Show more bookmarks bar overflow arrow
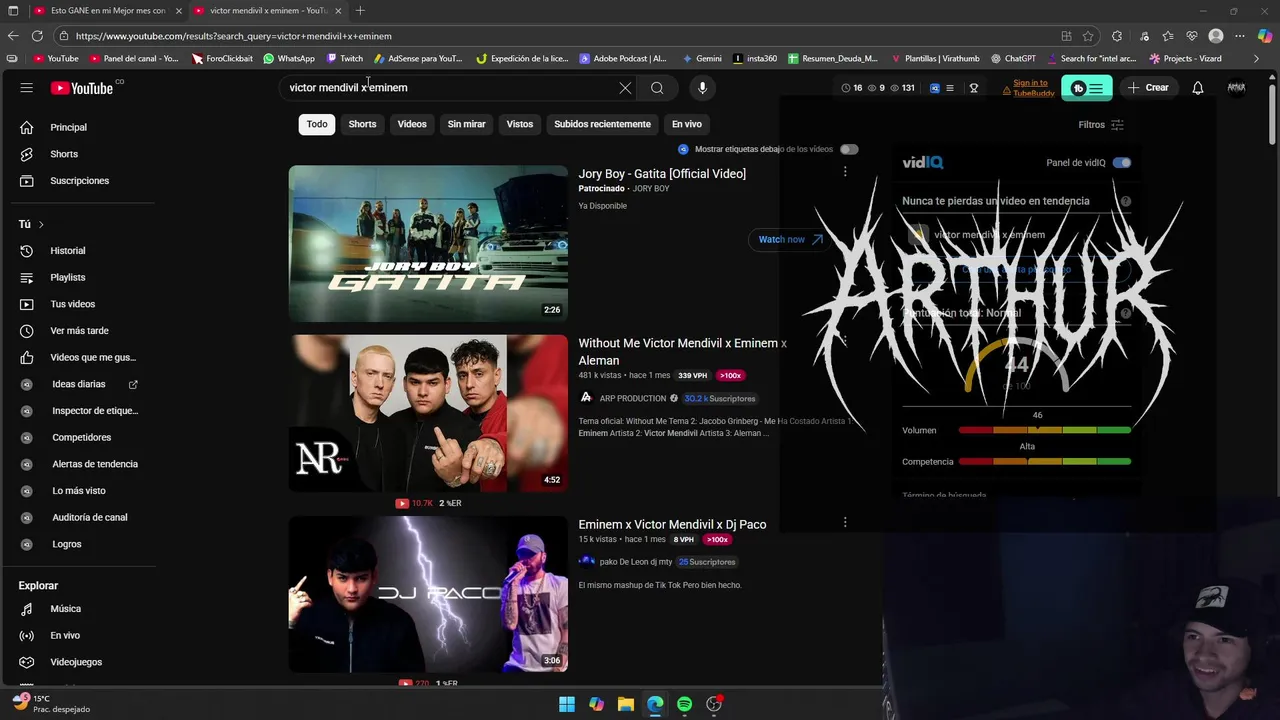 1257,59
